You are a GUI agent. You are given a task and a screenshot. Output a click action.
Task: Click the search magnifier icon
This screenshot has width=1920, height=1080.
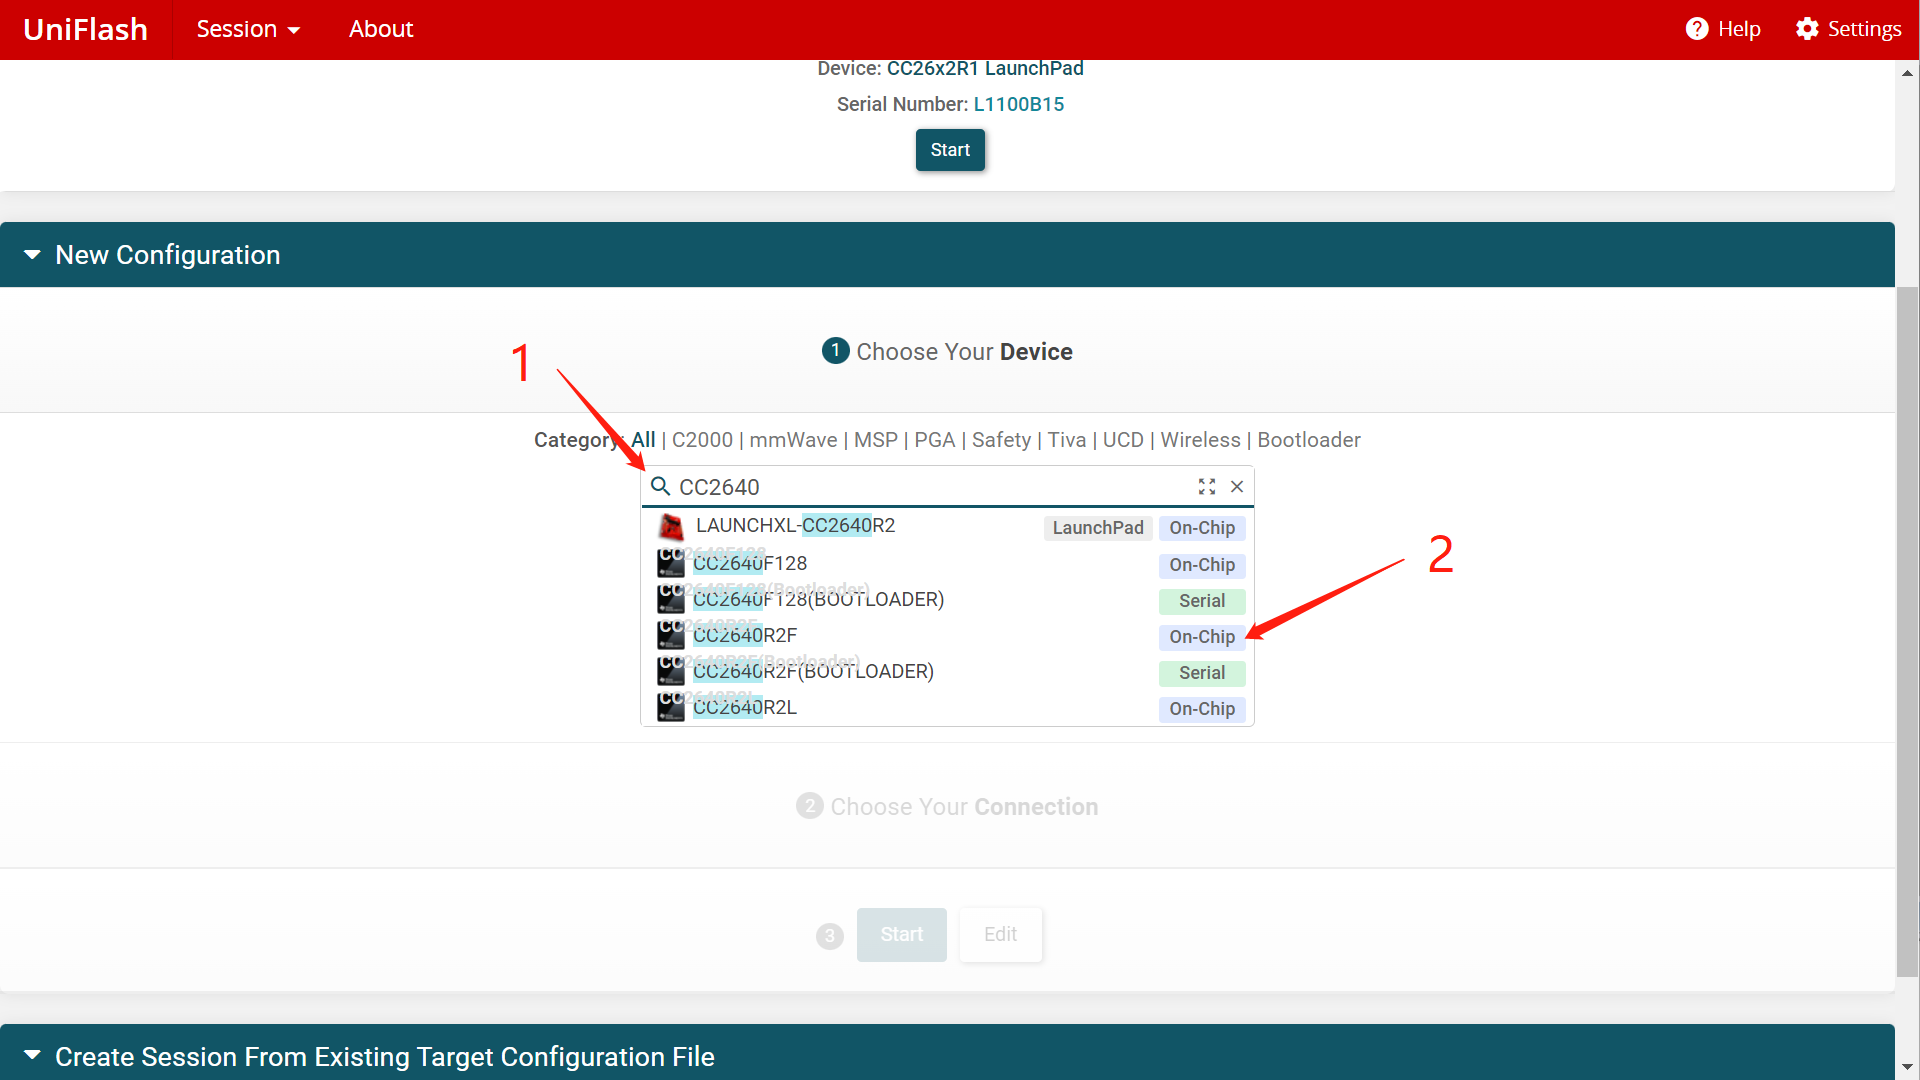click(x=660, y=487)
